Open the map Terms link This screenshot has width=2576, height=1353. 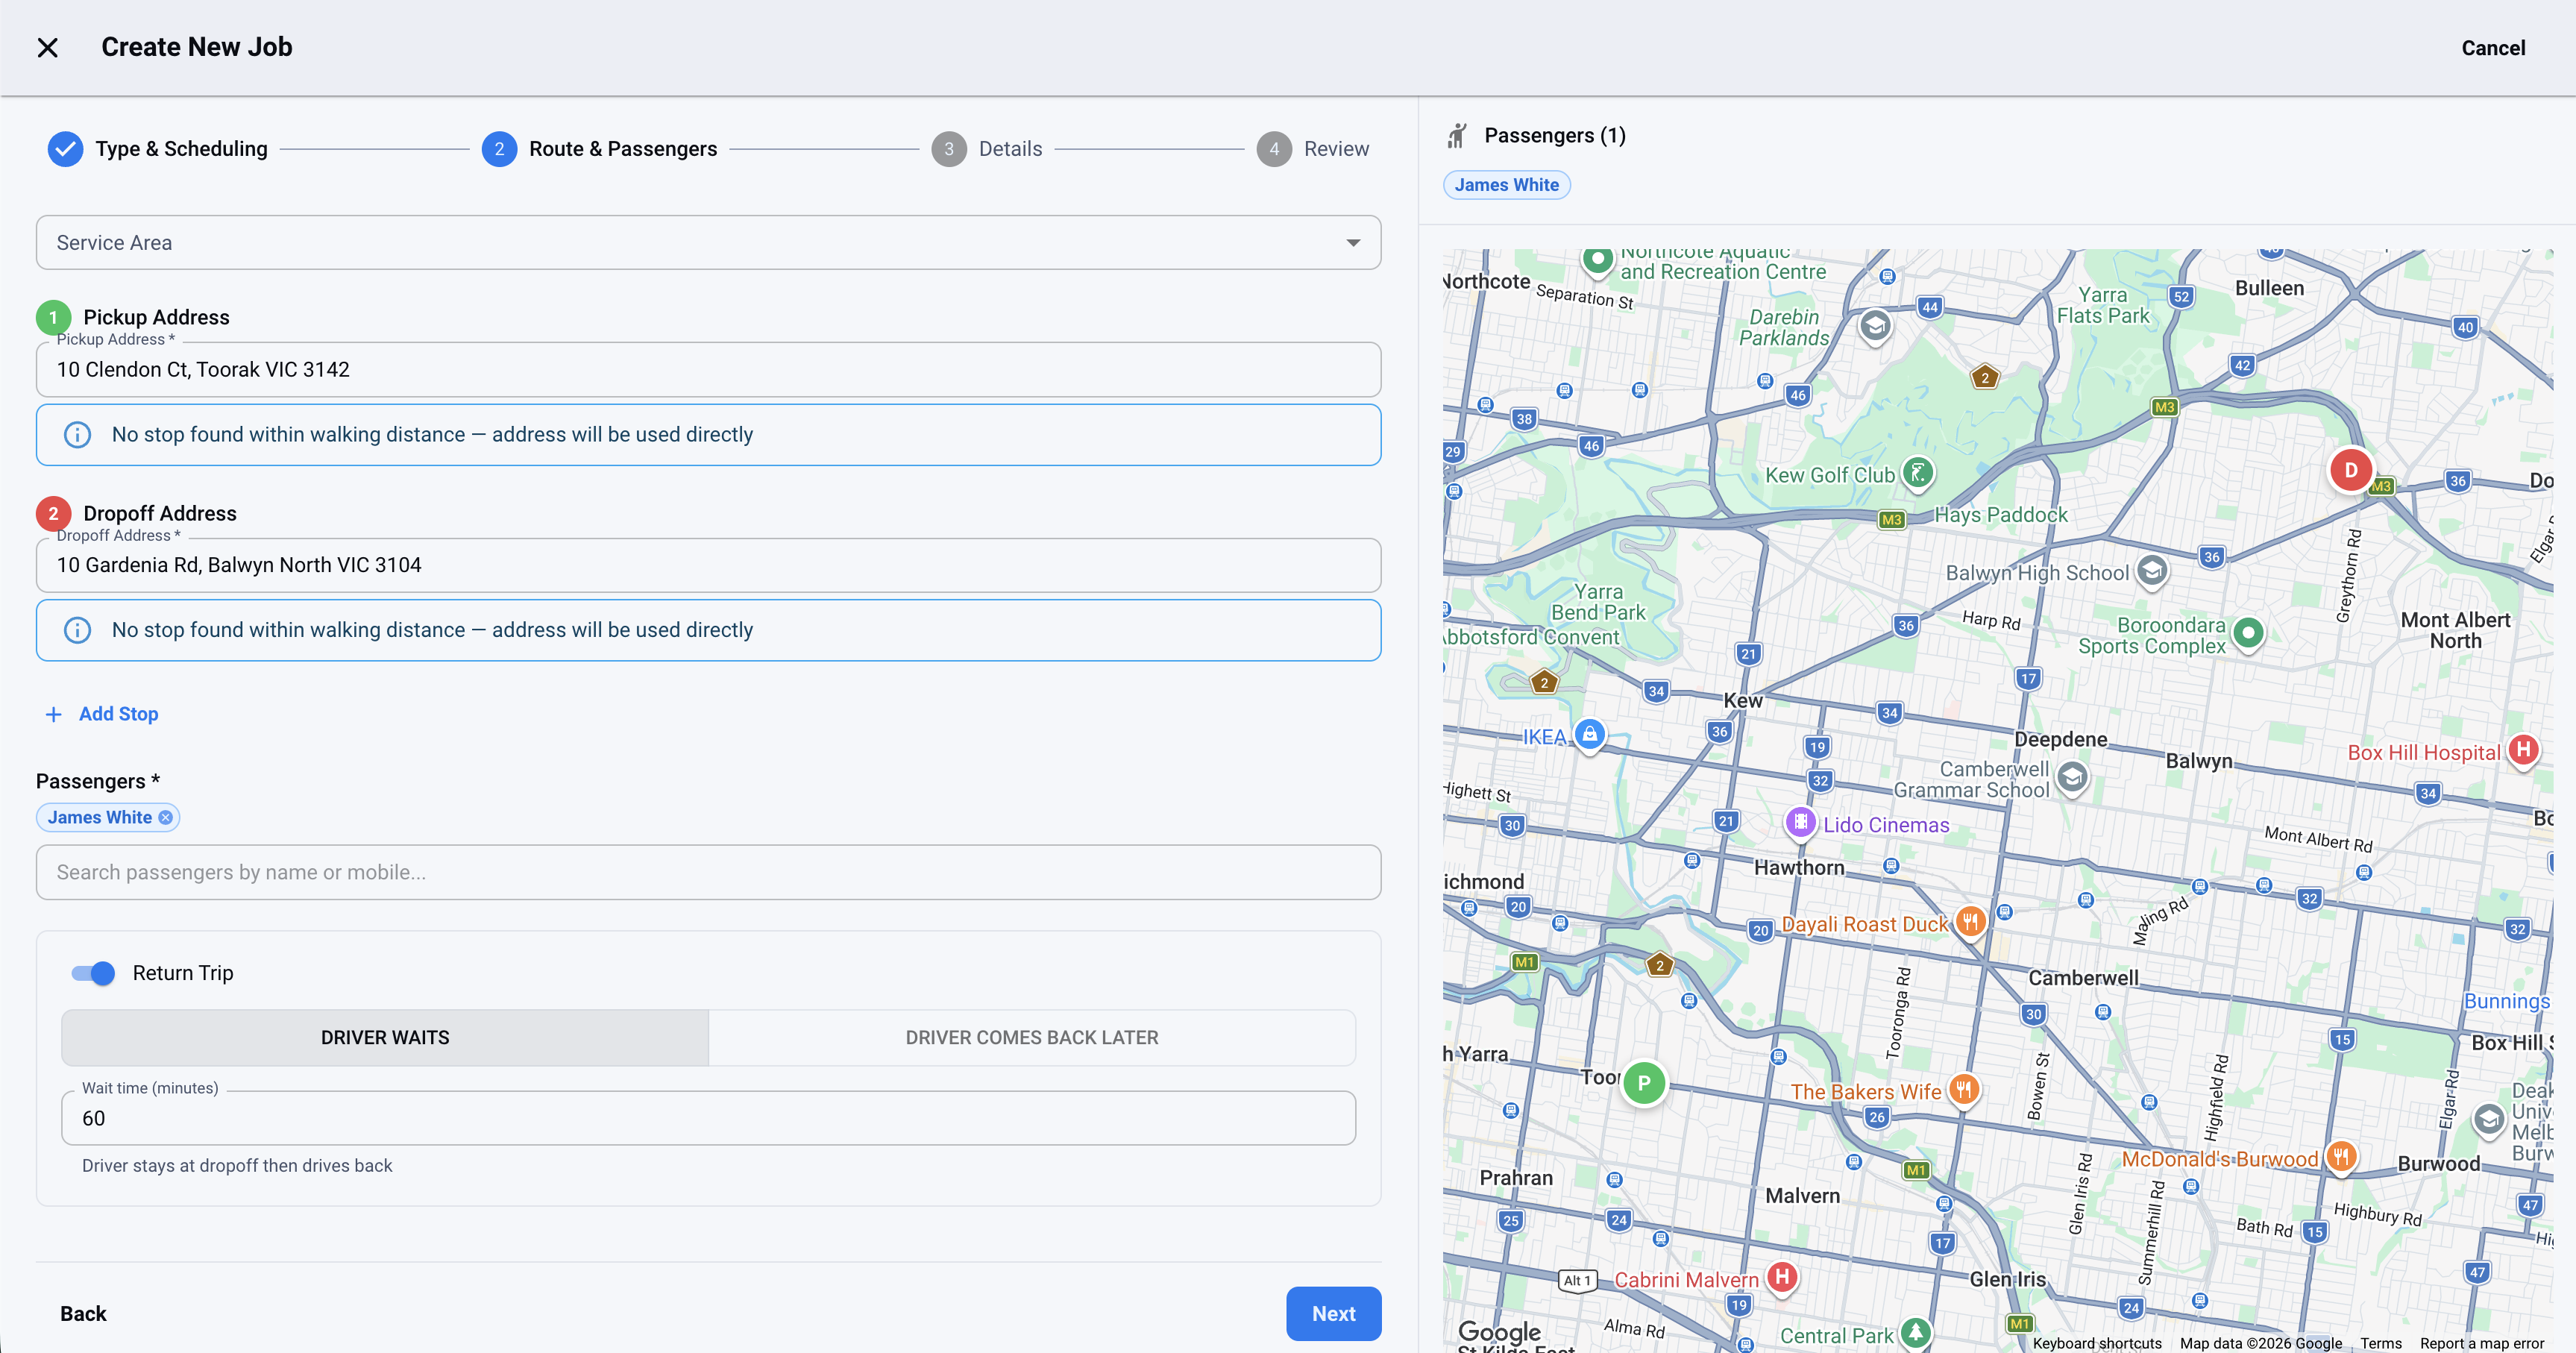pos(2380,1343)
